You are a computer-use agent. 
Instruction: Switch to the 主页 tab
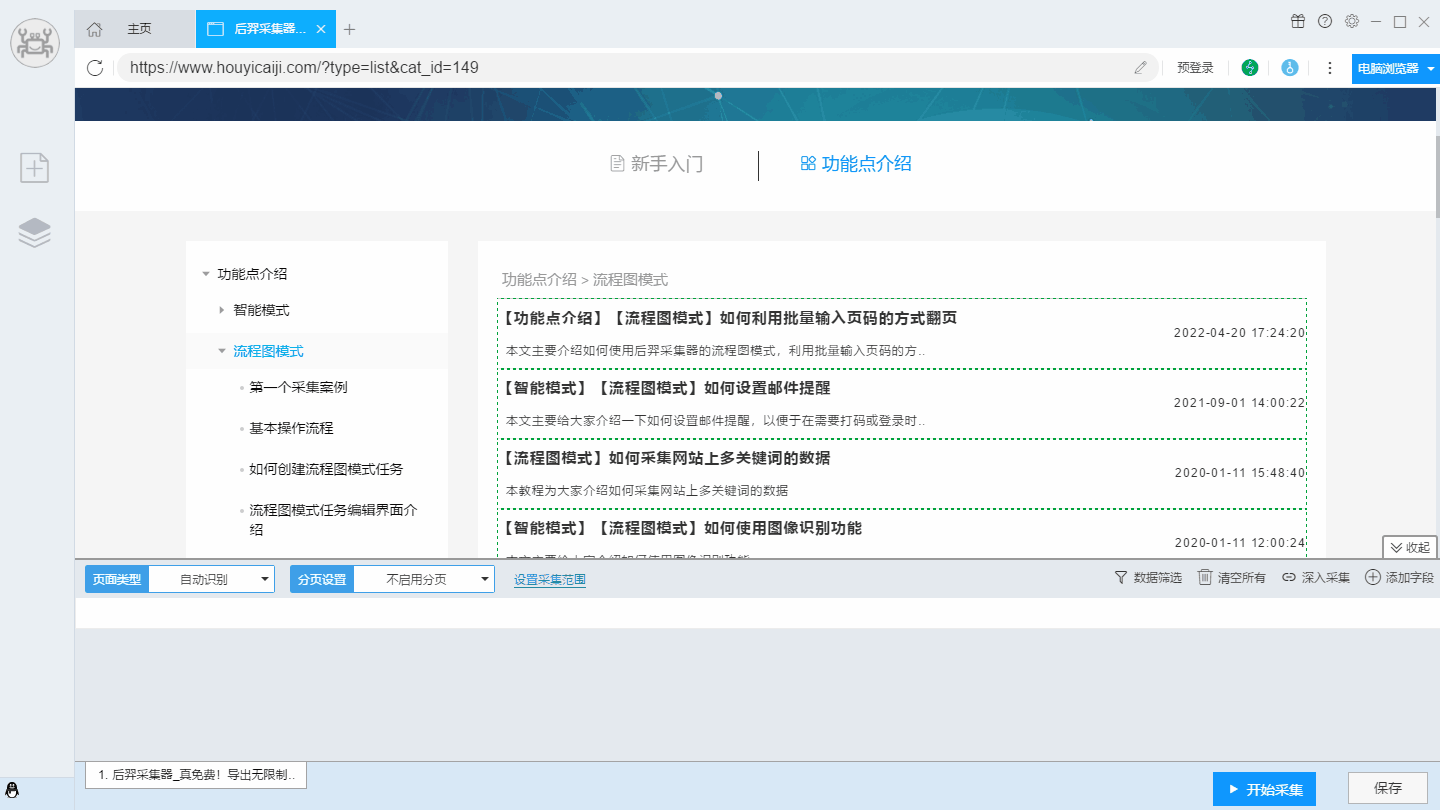(139, 29)
